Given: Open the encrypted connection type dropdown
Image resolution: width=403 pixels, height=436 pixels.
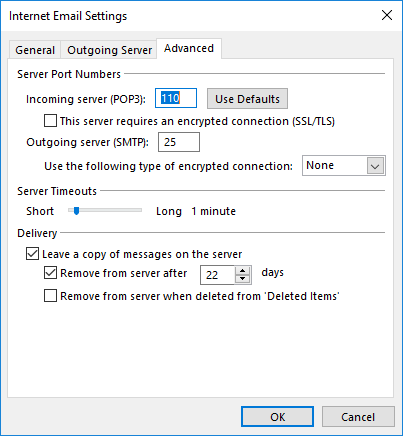Looking at the screenshot, I should tap(344, 165).
